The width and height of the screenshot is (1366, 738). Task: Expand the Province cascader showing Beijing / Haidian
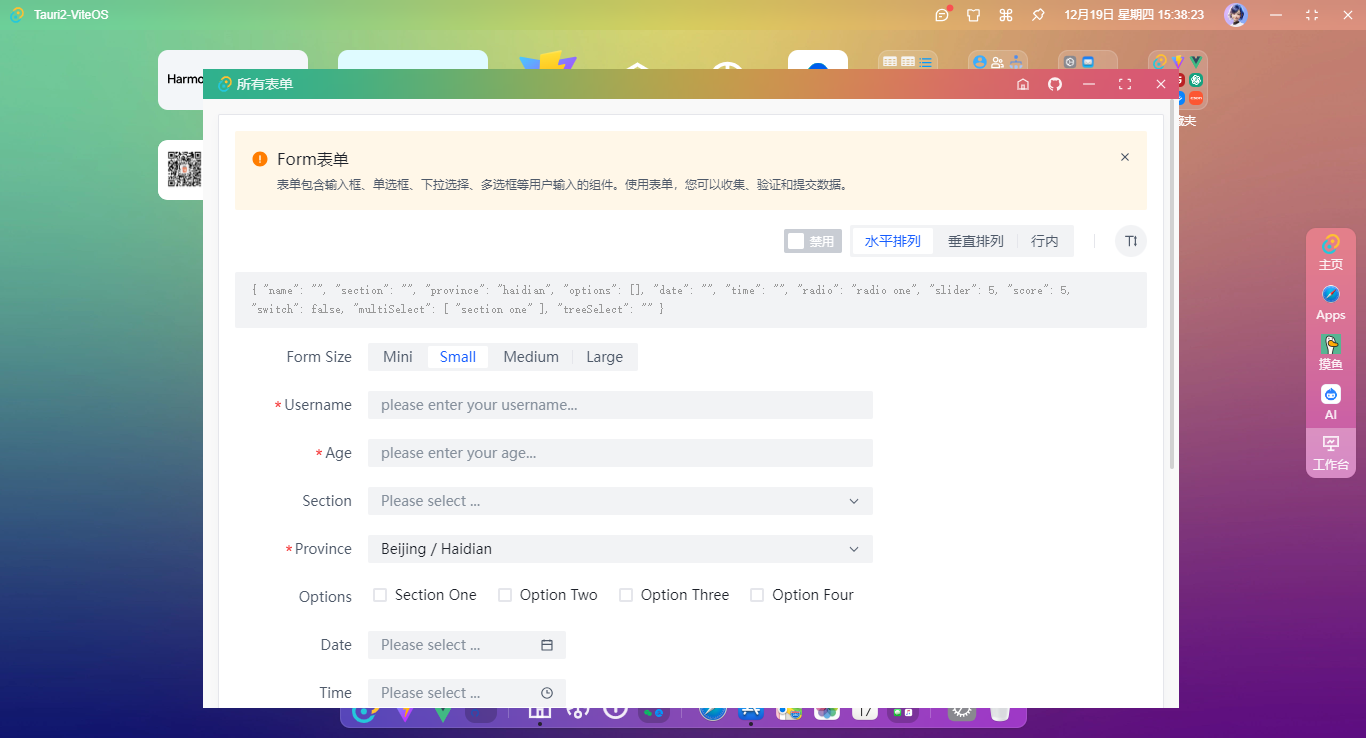[620, 549]
